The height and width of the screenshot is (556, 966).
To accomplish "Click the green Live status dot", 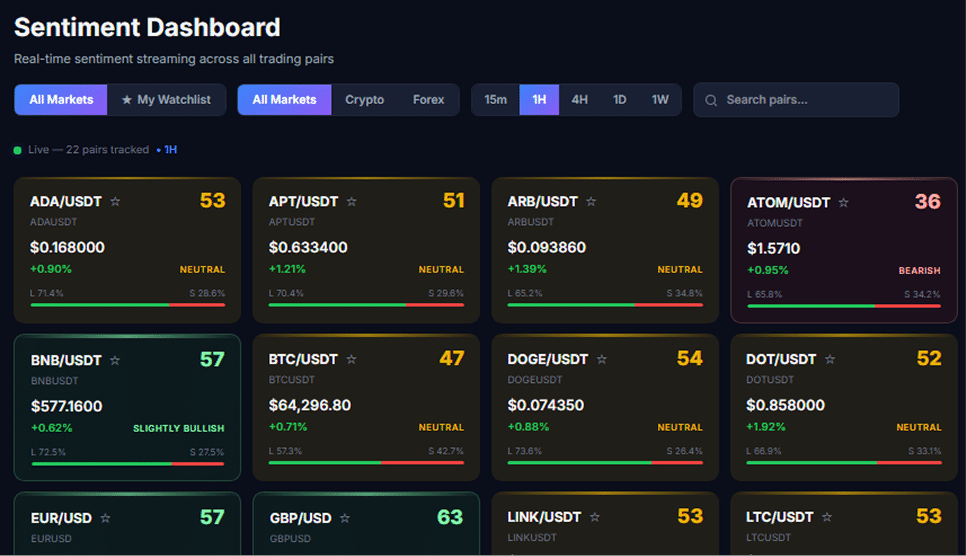I will click(17, 150).
